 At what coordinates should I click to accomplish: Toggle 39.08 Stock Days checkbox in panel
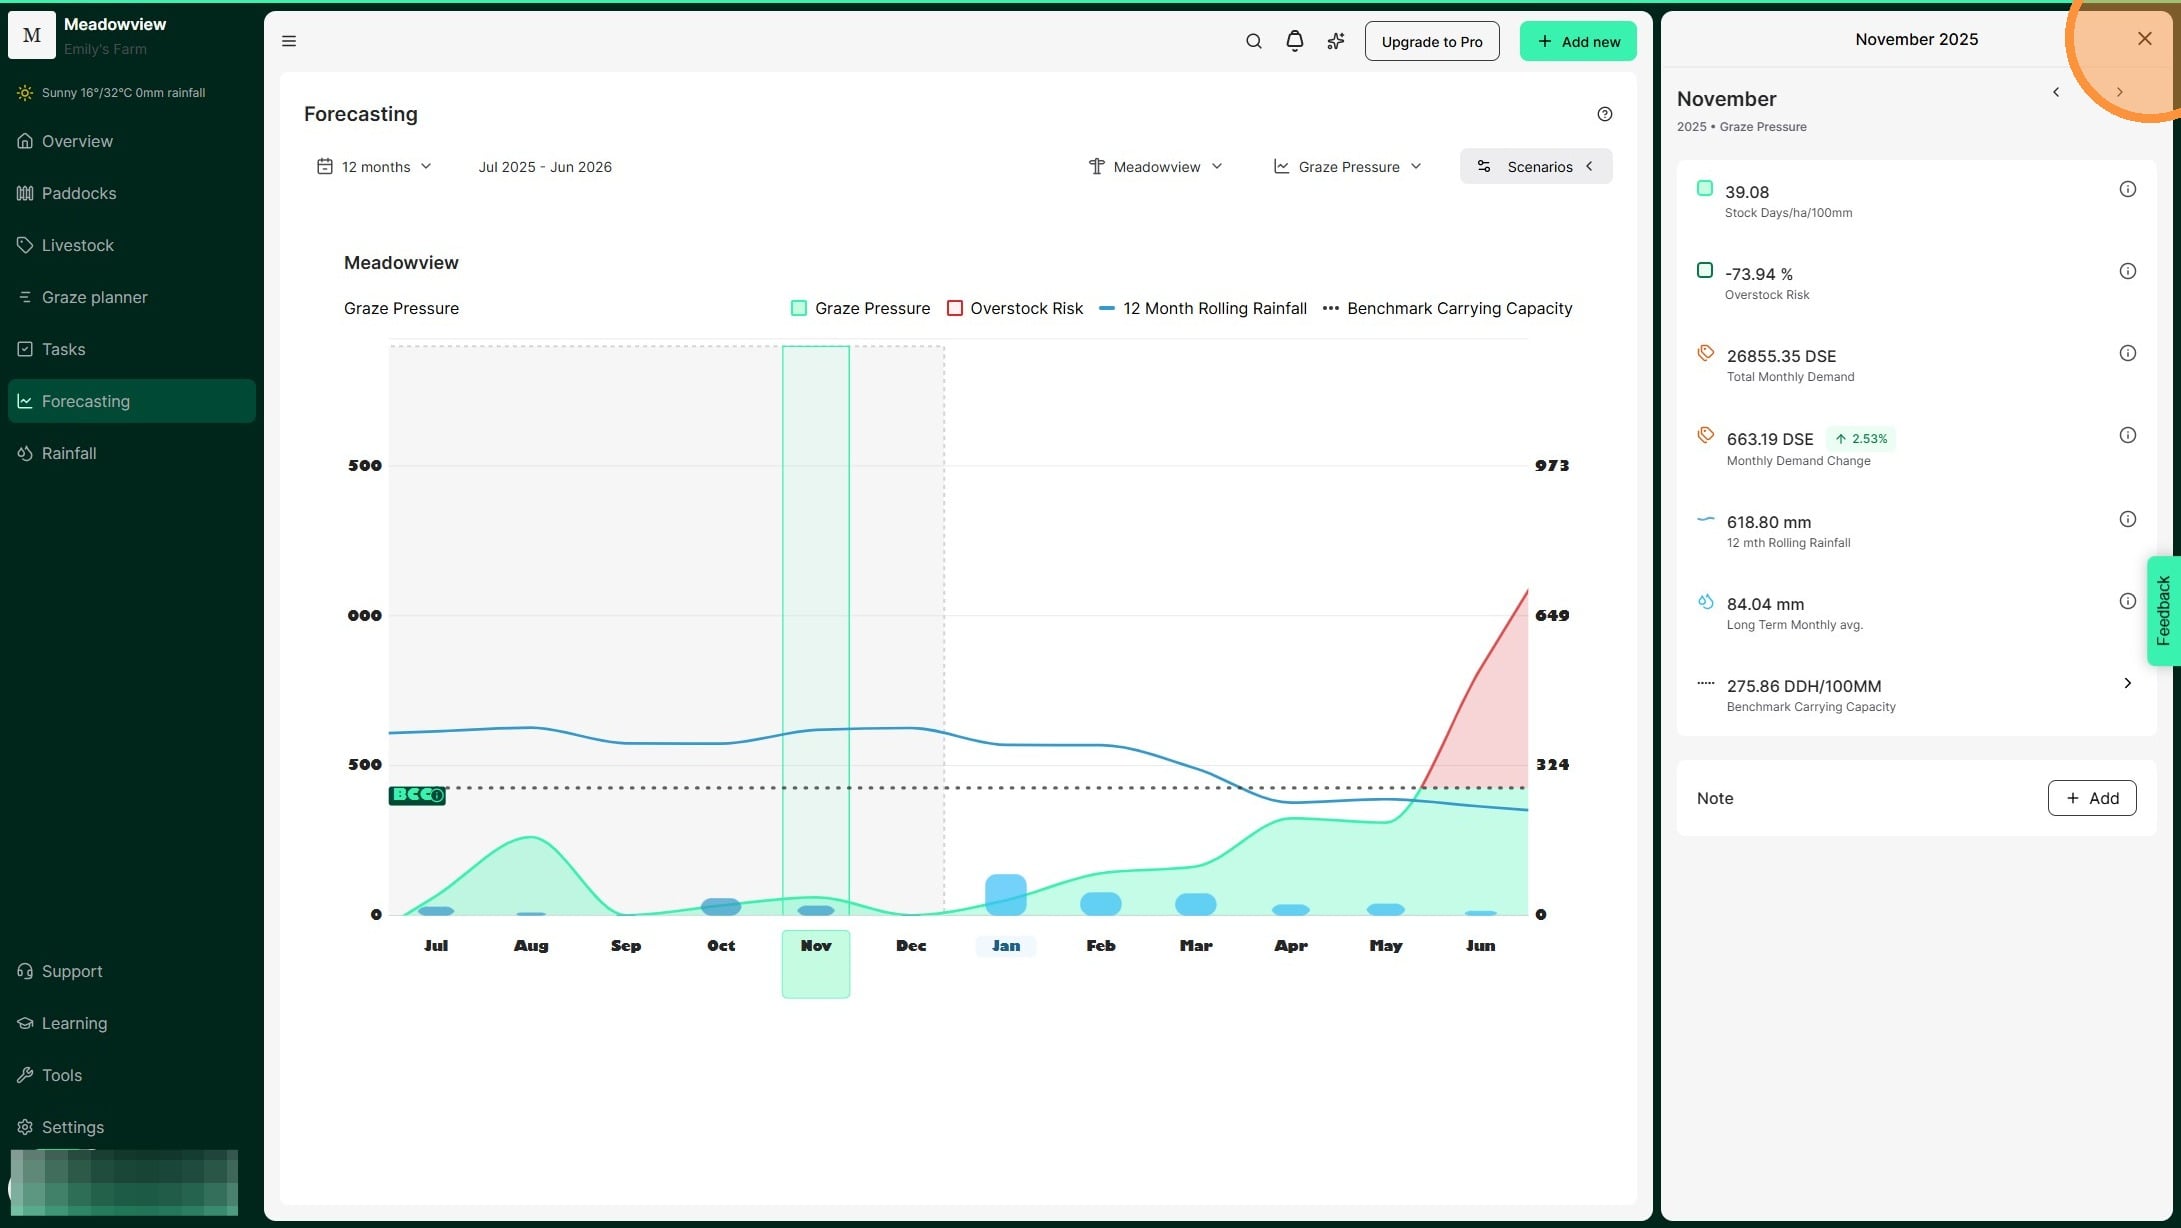[x=1705, y=188]
